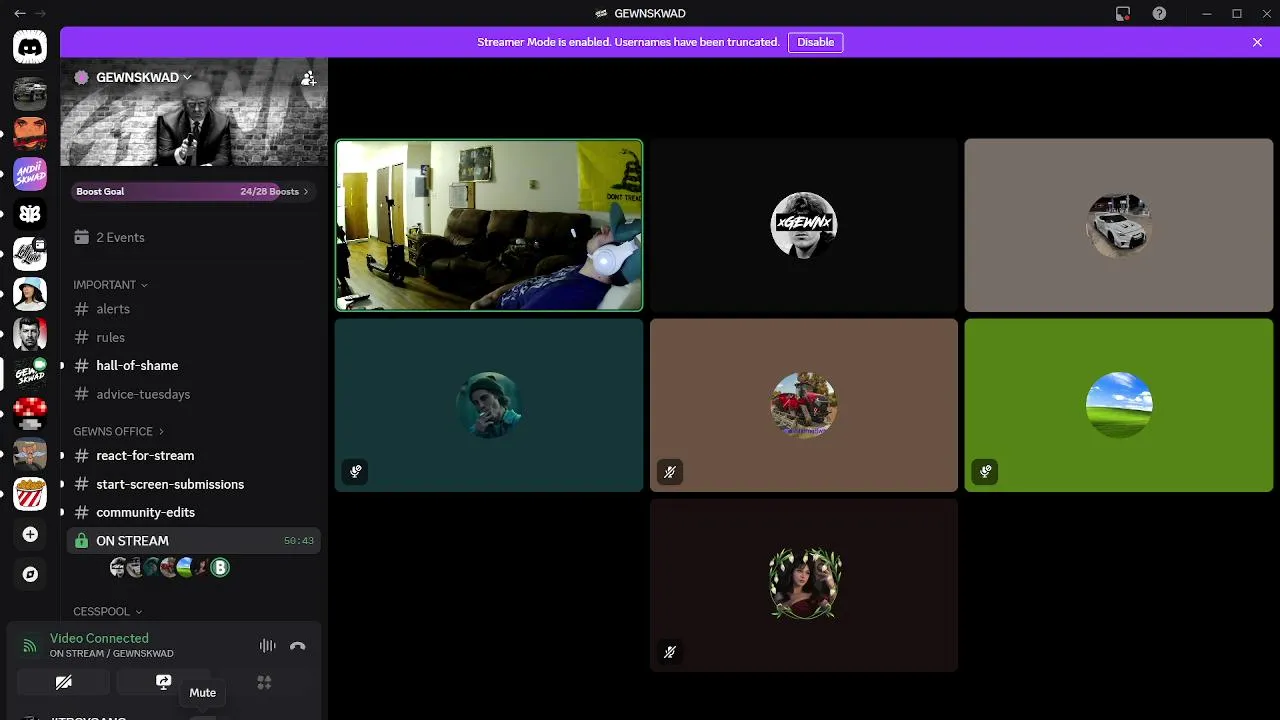Screen dimensions: 1280x720
Task: Open the alerts channel
Action: tap(194, 309)
